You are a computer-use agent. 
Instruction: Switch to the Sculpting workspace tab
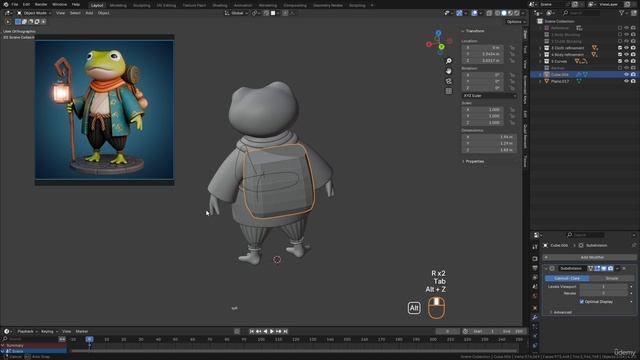142,5
